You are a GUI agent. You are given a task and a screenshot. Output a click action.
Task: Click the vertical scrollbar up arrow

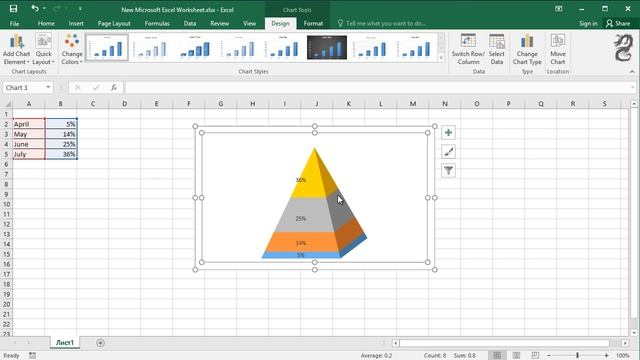pyautogui.click(x=634, y=104)
